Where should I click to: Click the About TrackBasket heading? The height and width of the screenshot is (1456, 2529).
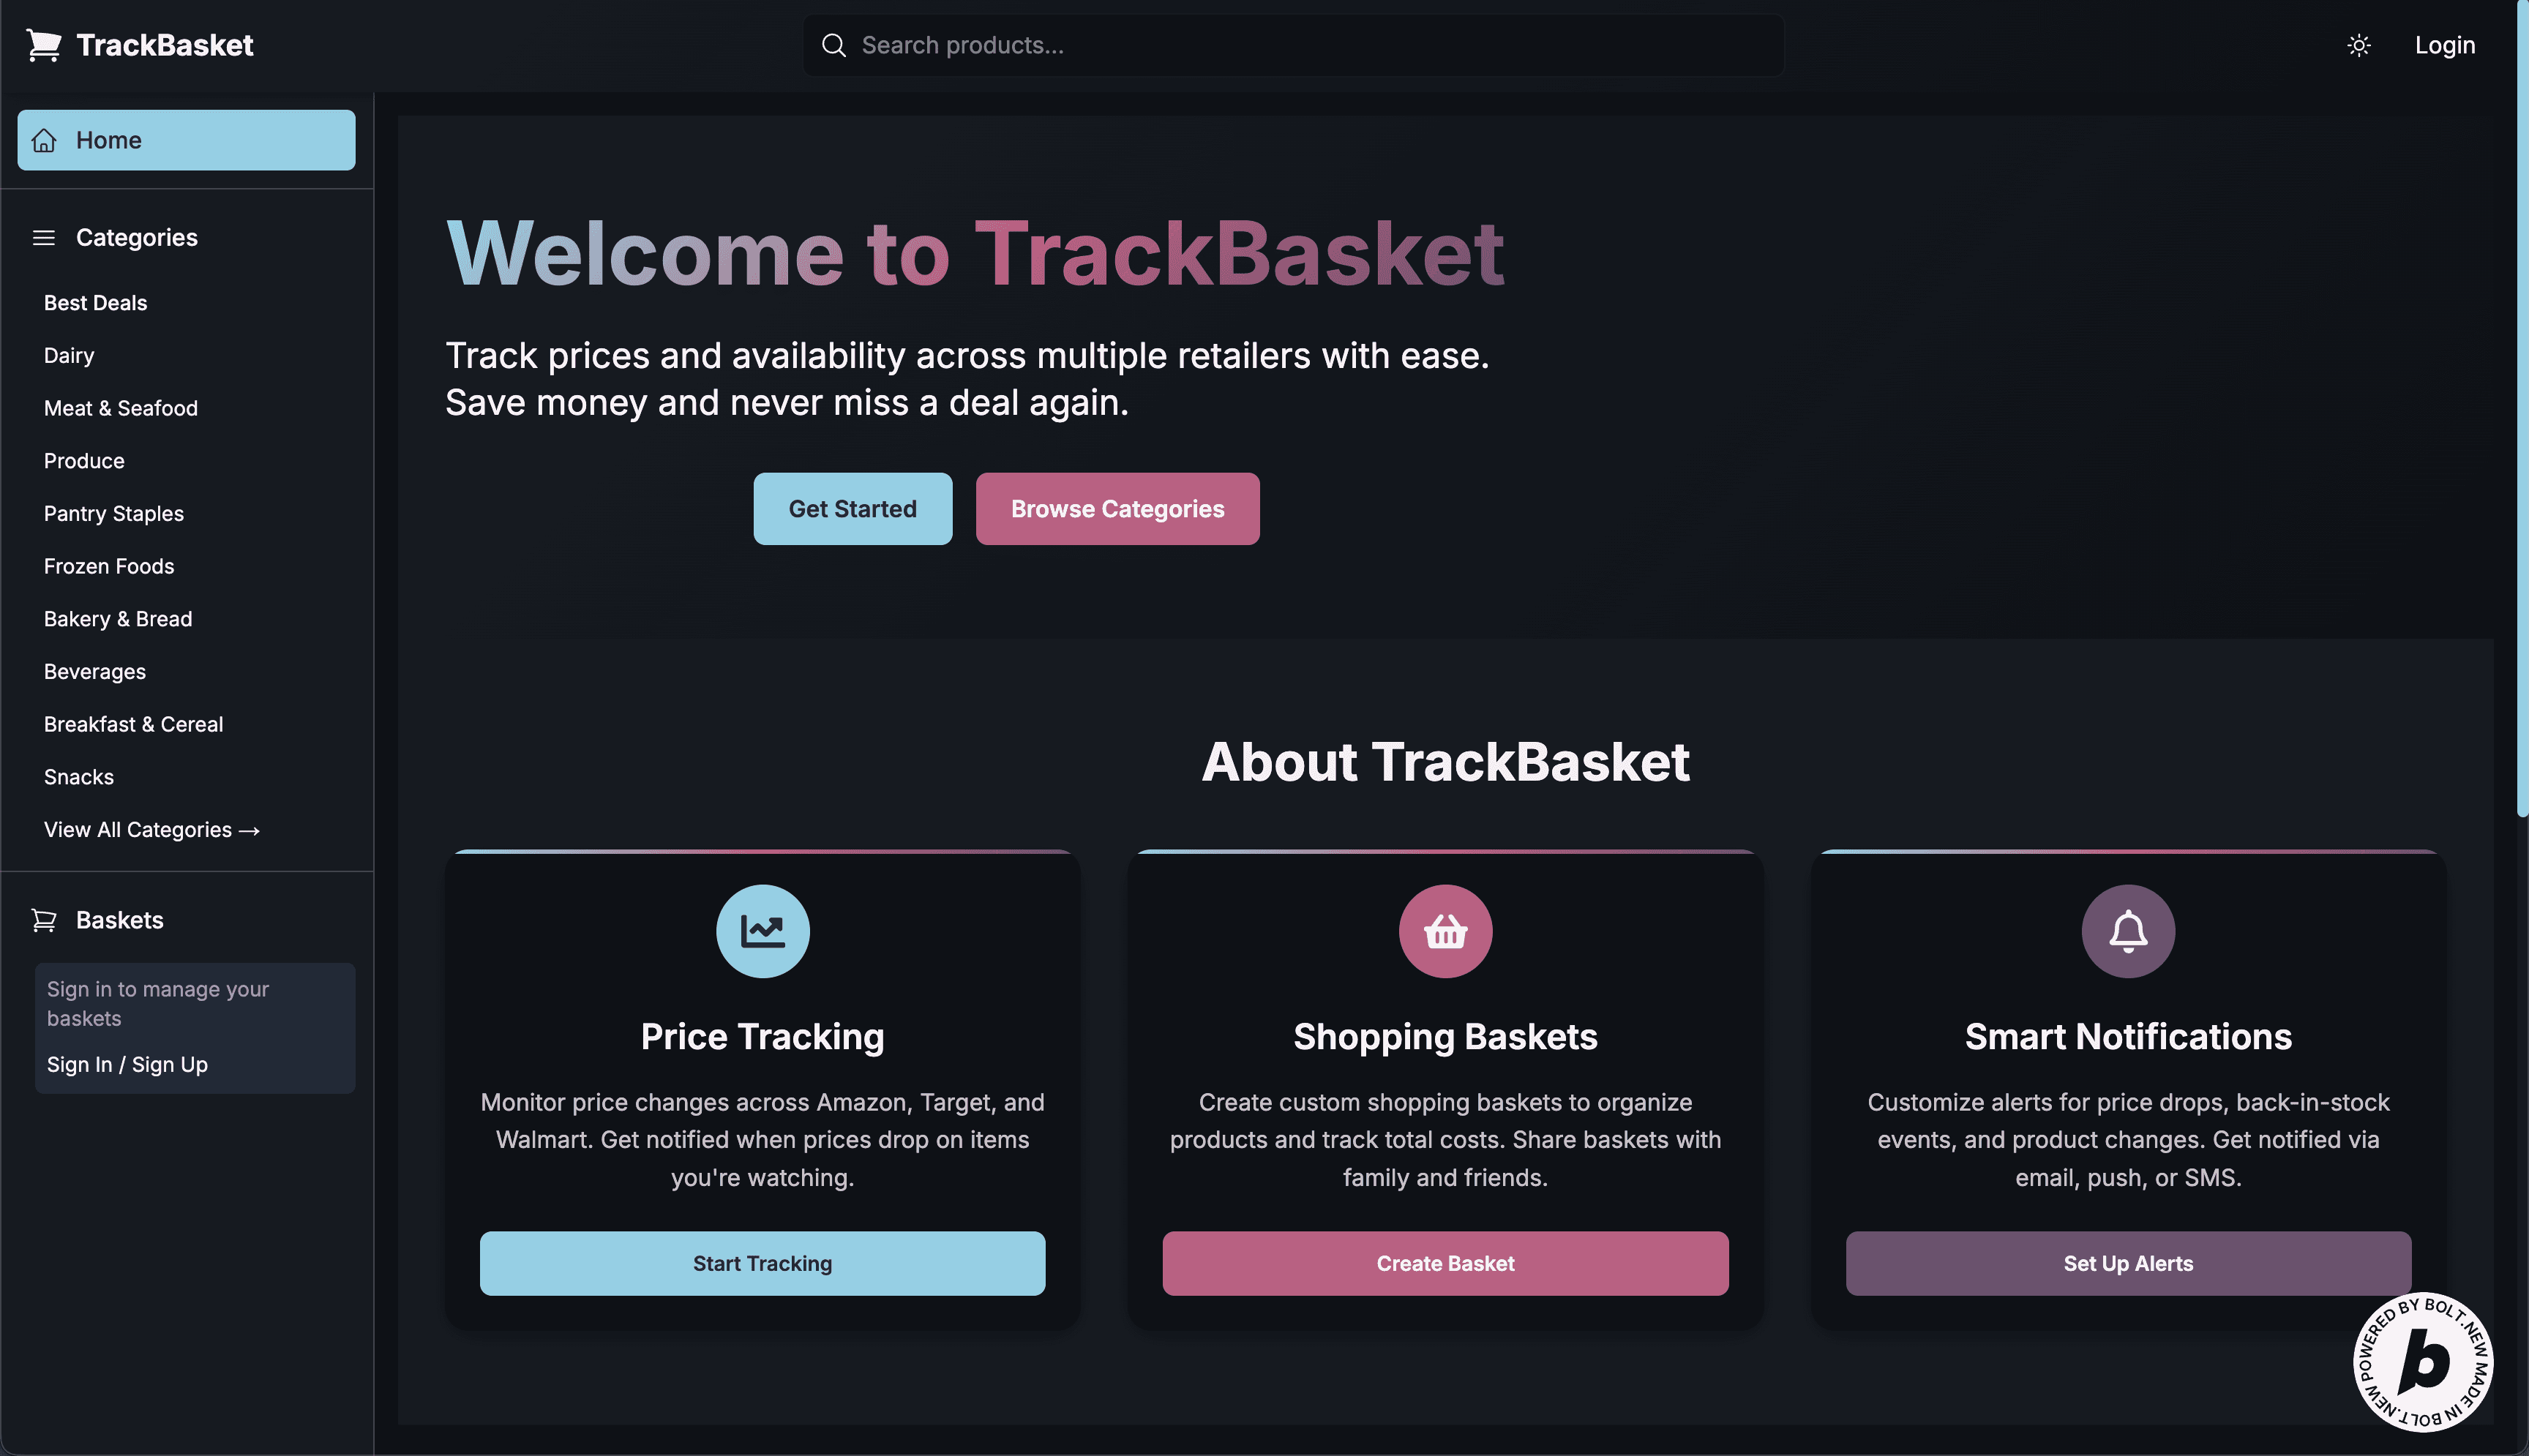(1445, 762)
